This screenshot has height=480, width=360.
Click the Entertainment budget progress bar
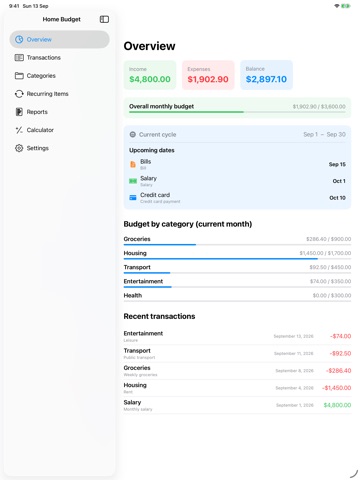[237, 287]
